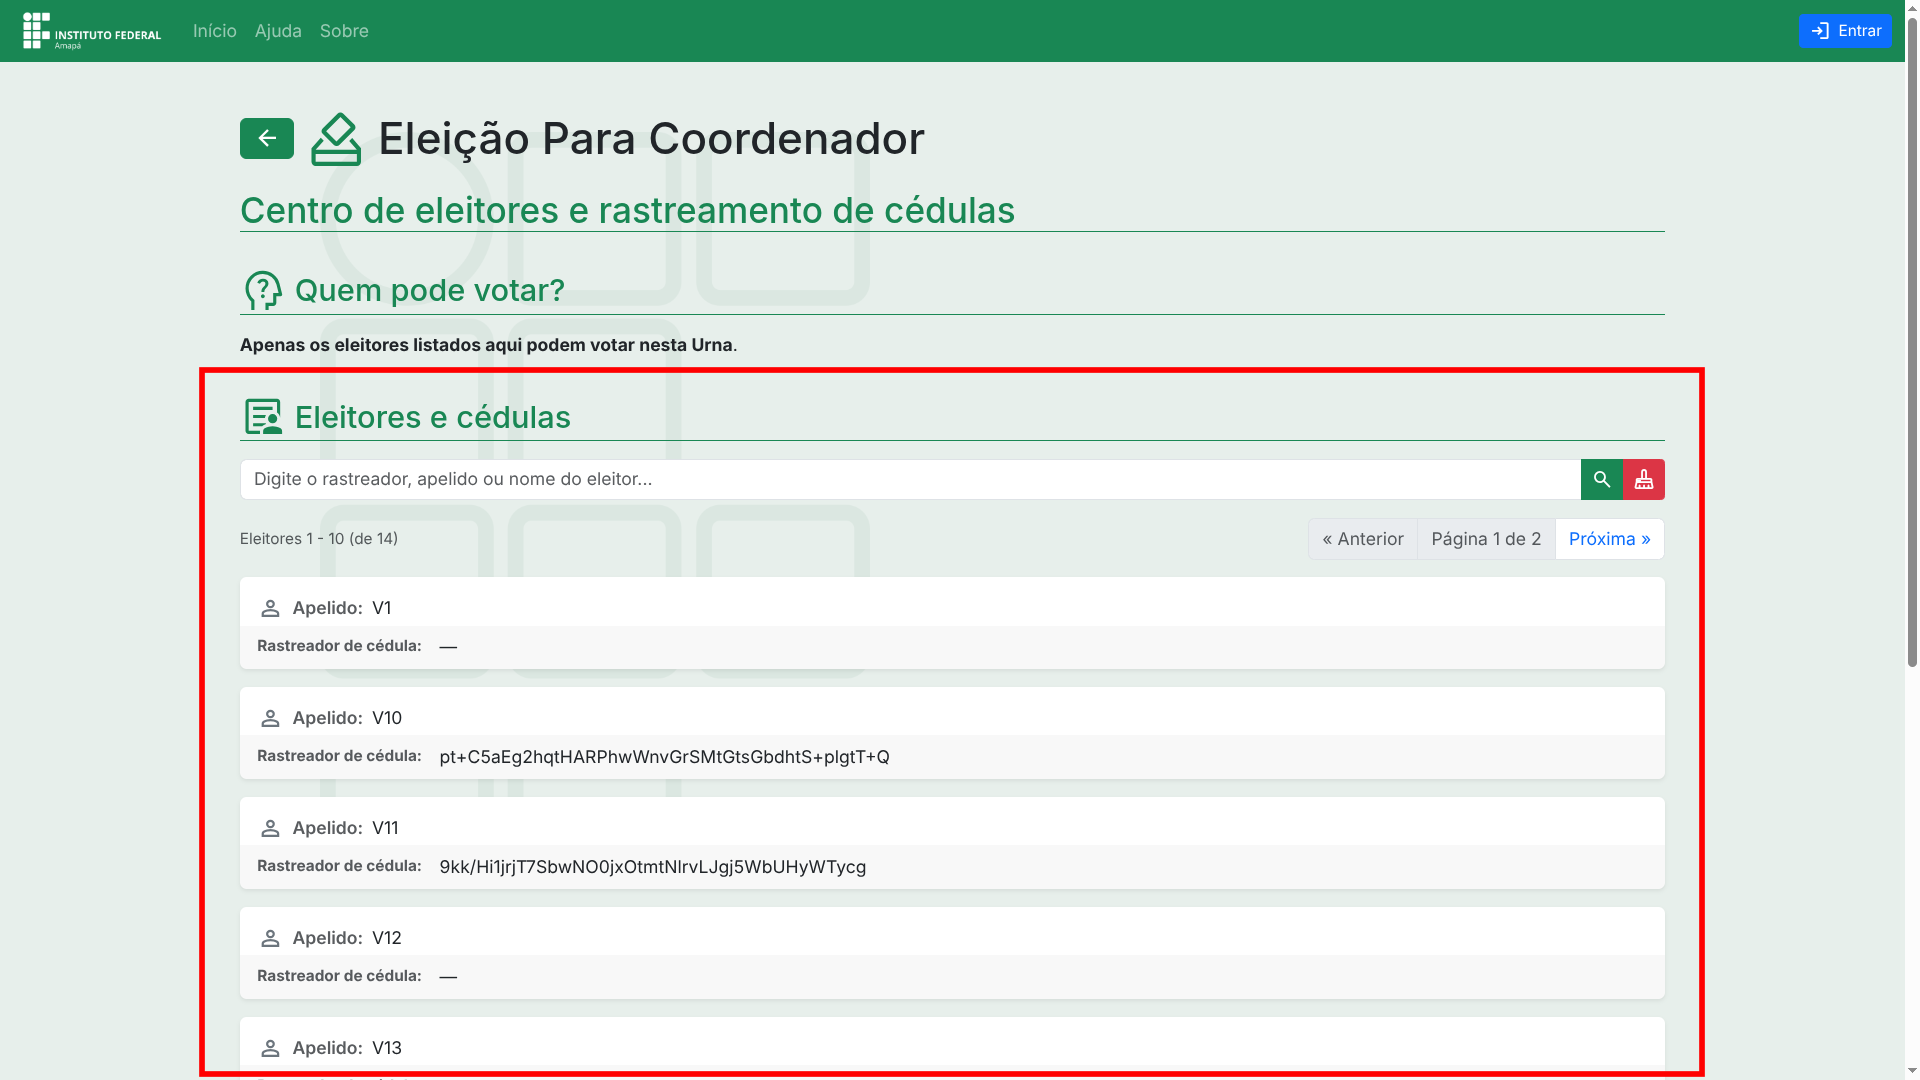The image size is (1920, 1080).
Task: Click the person icon next to V12
Action: click(270, 938)
